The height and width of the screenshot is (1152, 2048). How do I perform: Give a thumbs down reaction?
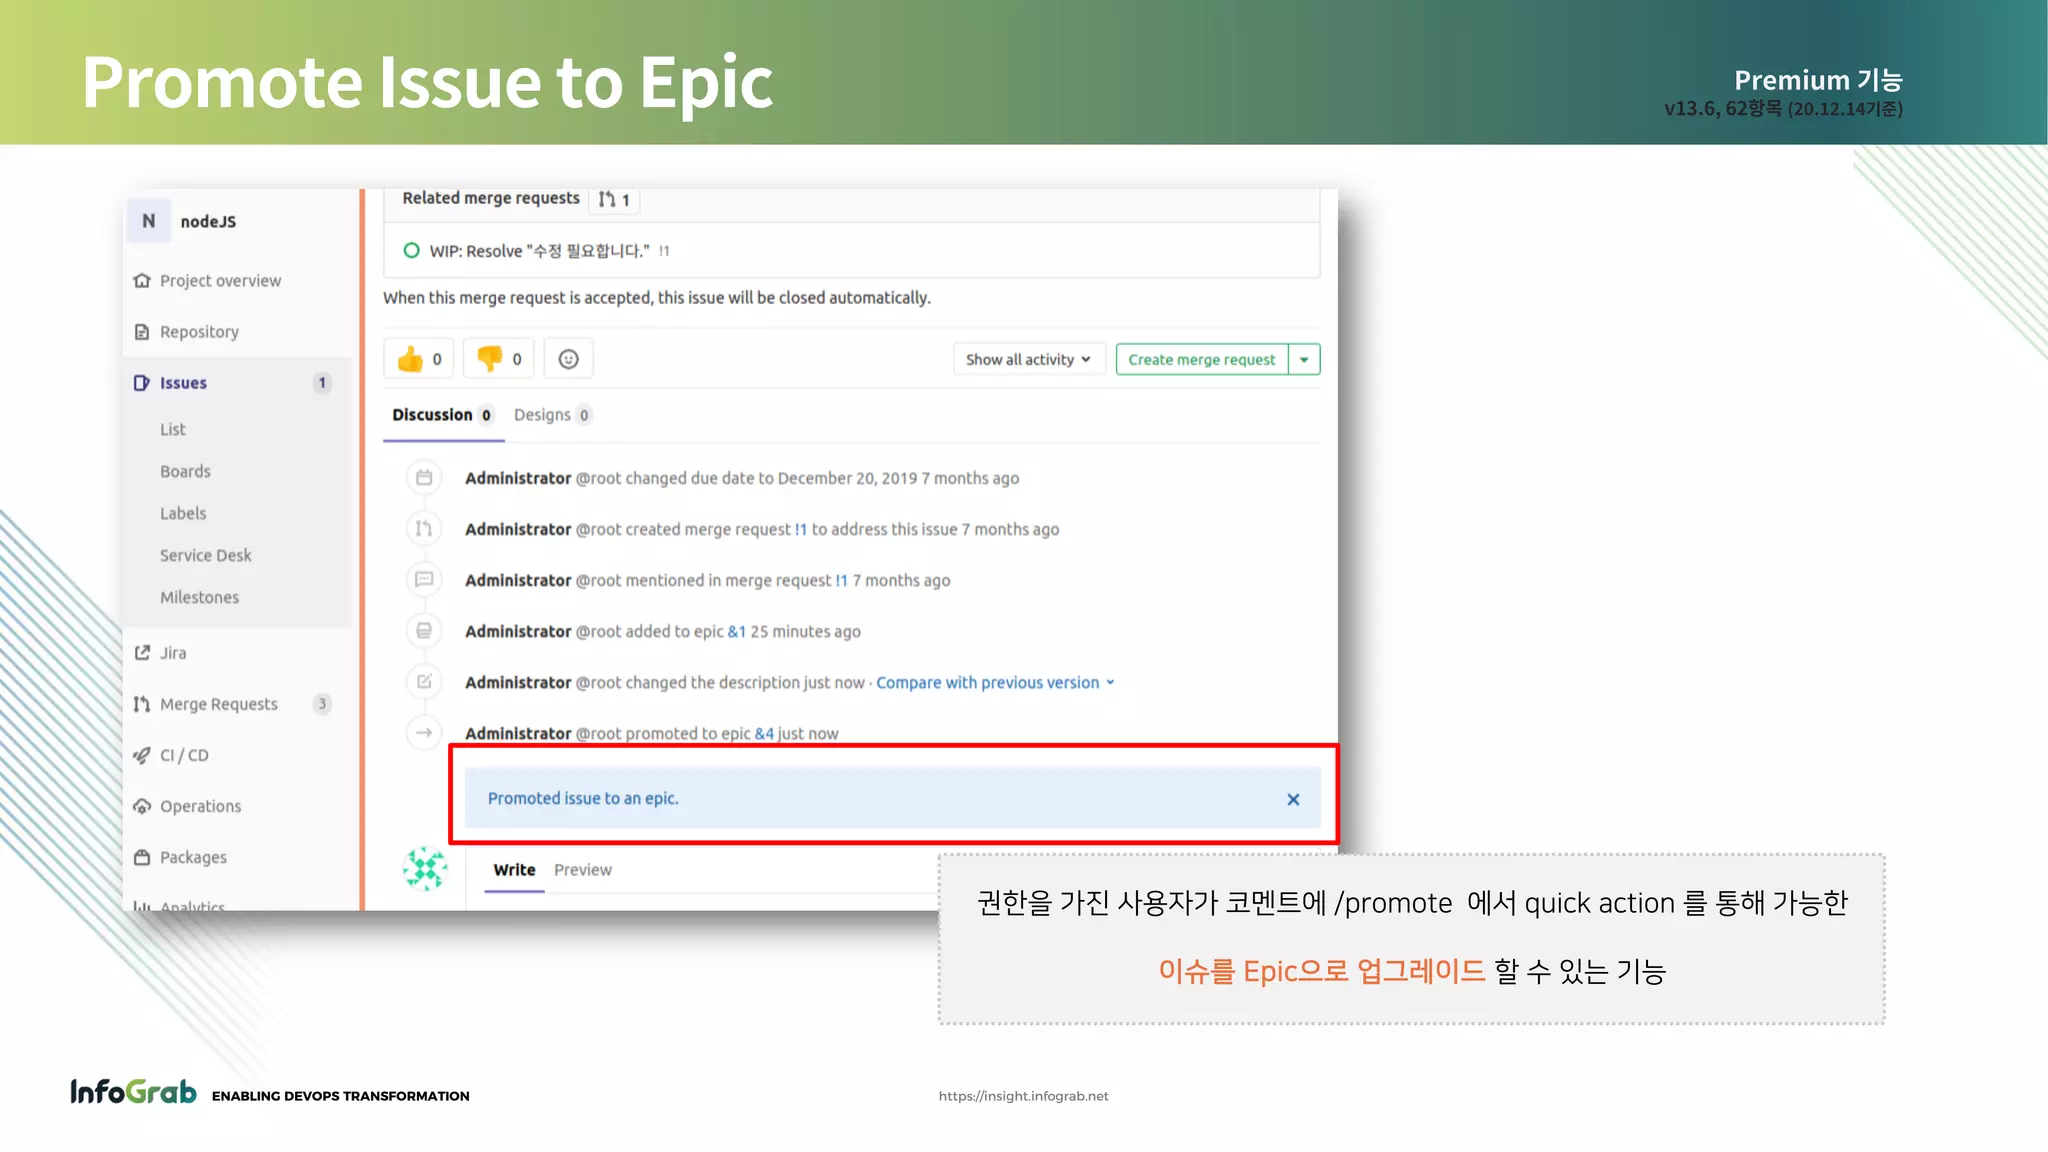click(x=499, y=359)
